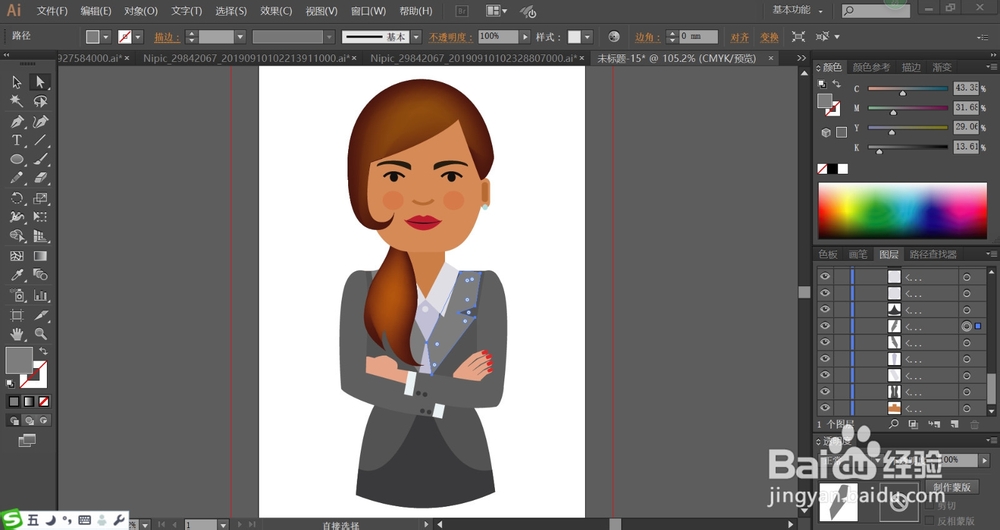
Task: Open the artboard navigation dropdown in status bar
Action: click(x=223, y=524)
